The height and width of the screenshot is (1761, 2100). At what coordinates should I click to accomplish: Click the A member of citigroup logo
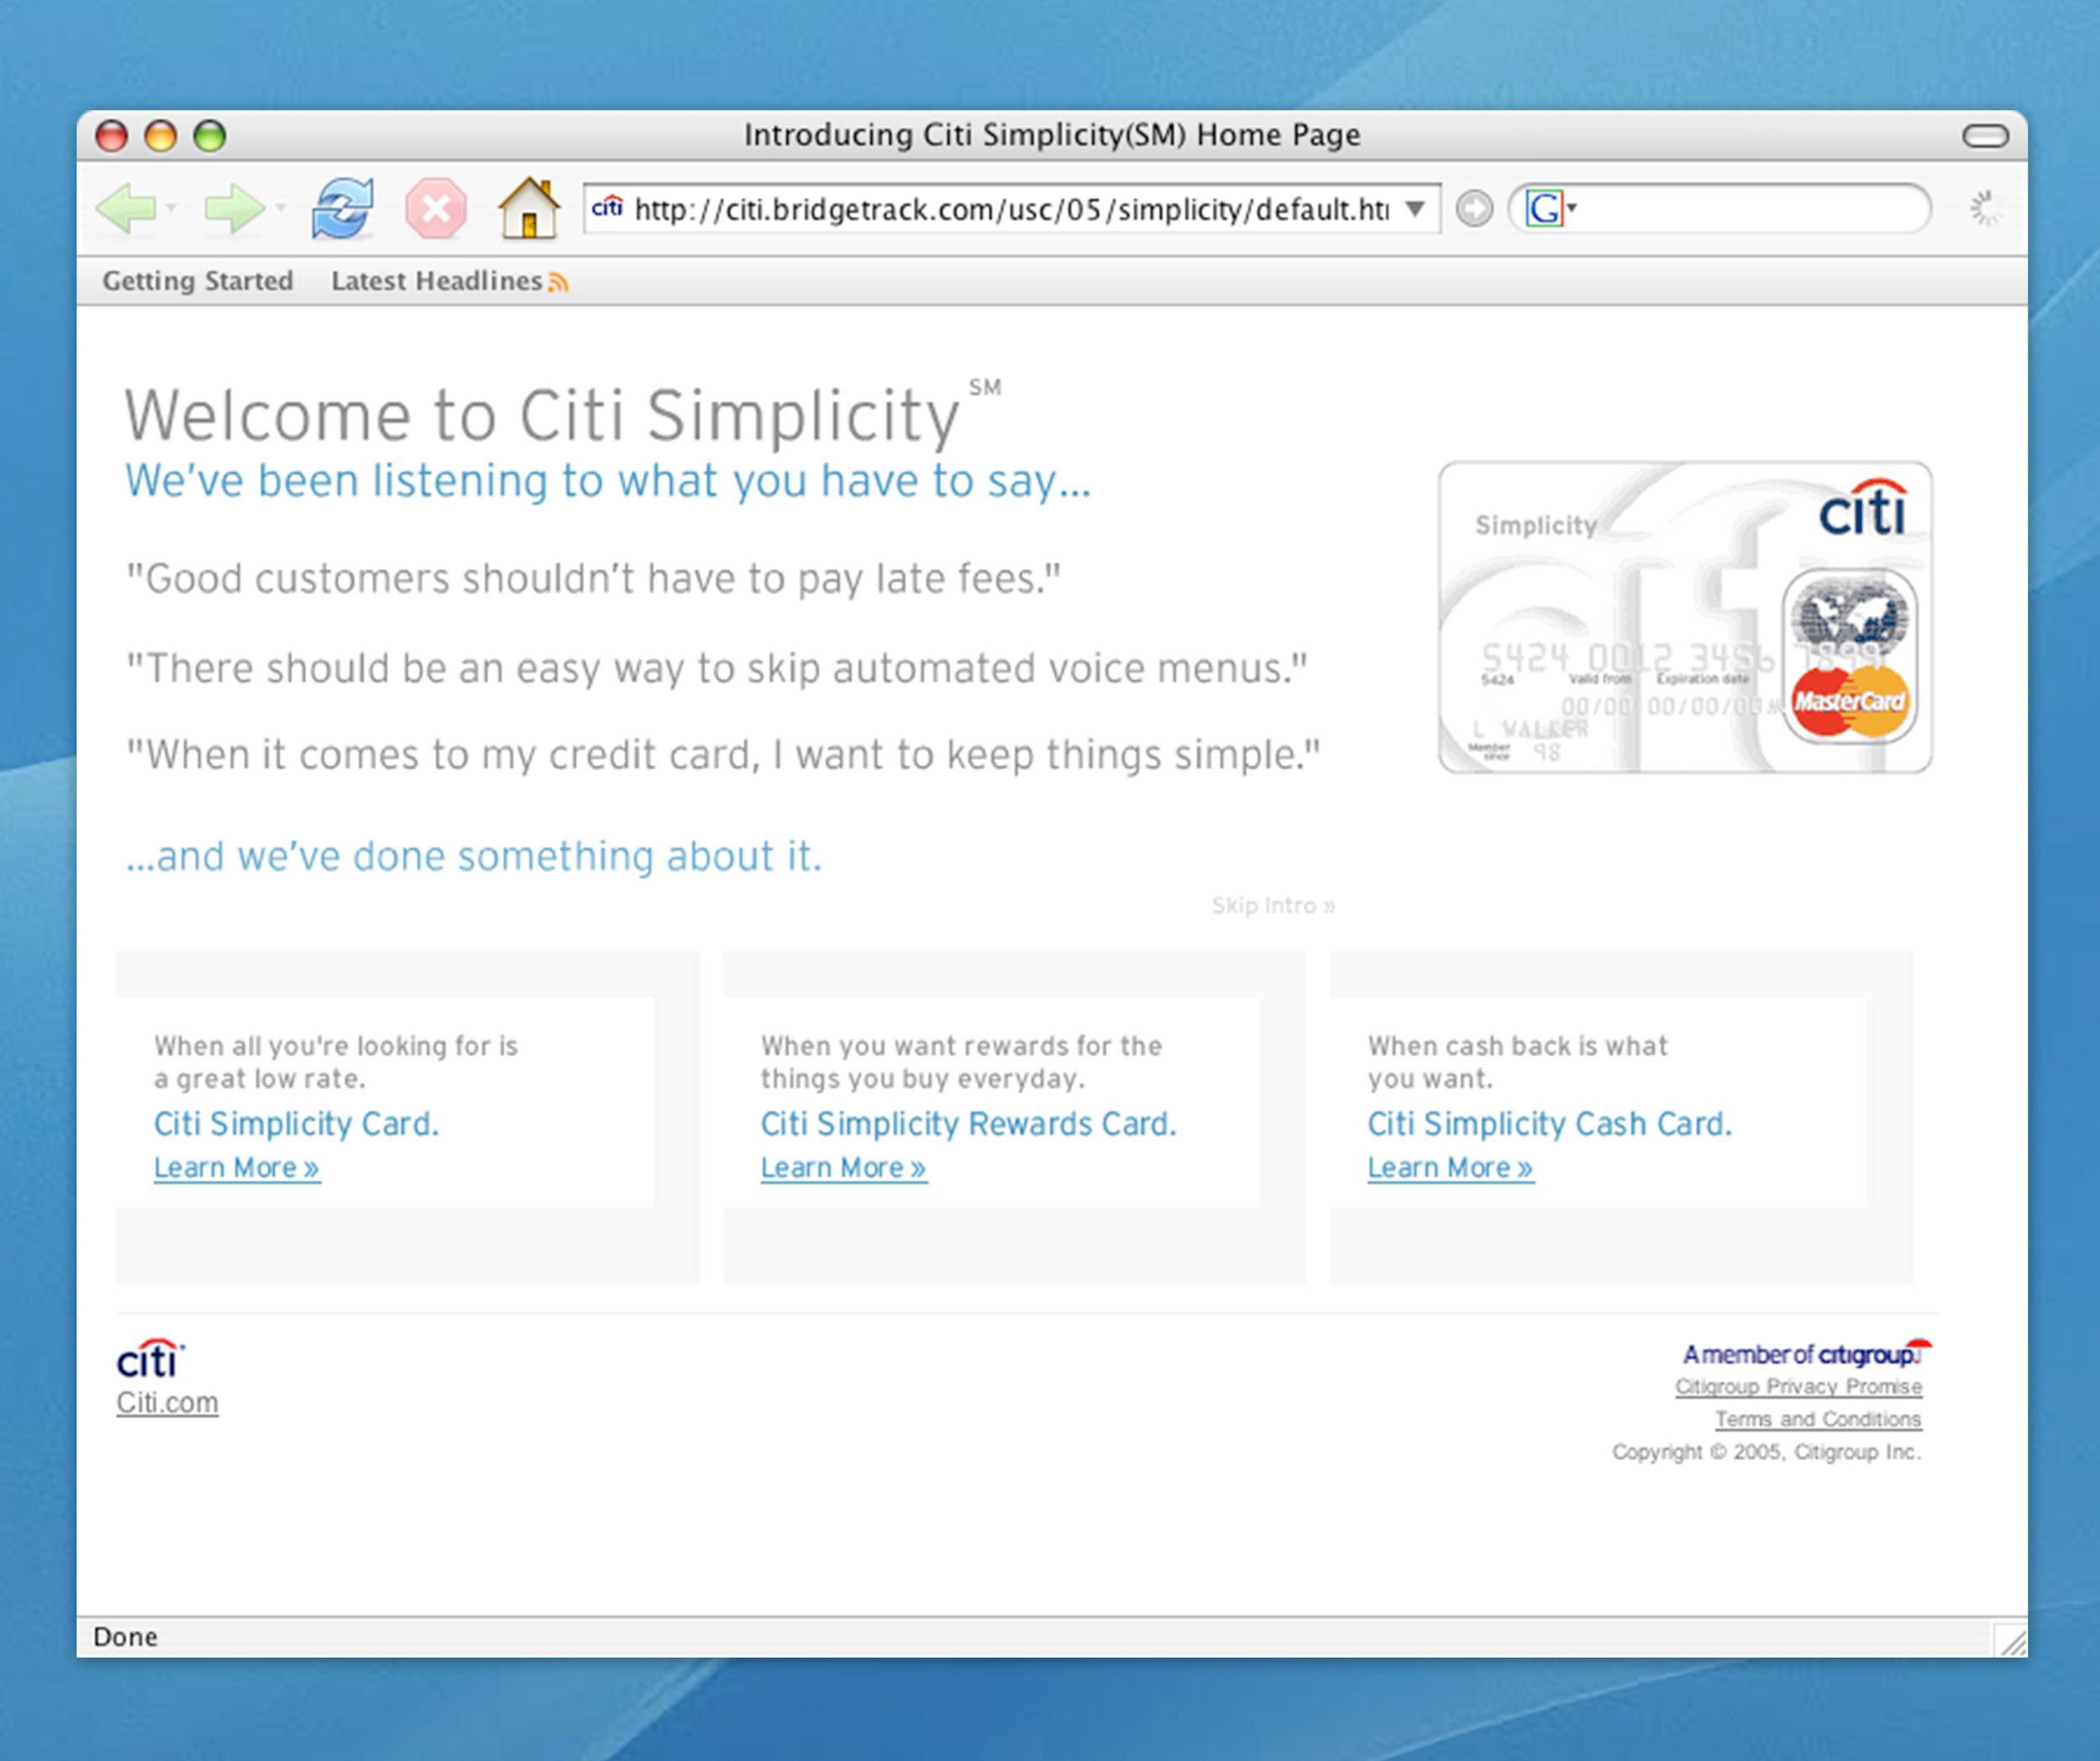click(x=1807, y=1353)
